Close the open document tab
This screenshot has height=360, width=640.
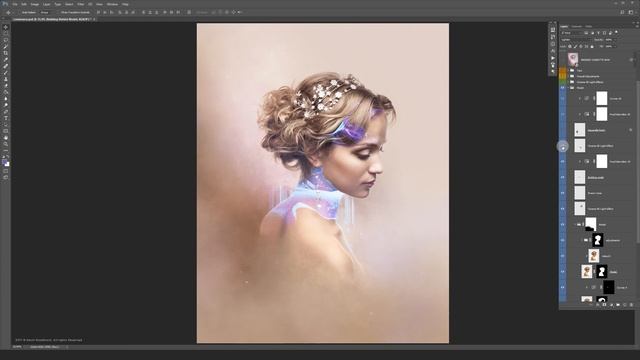[94, 19]
